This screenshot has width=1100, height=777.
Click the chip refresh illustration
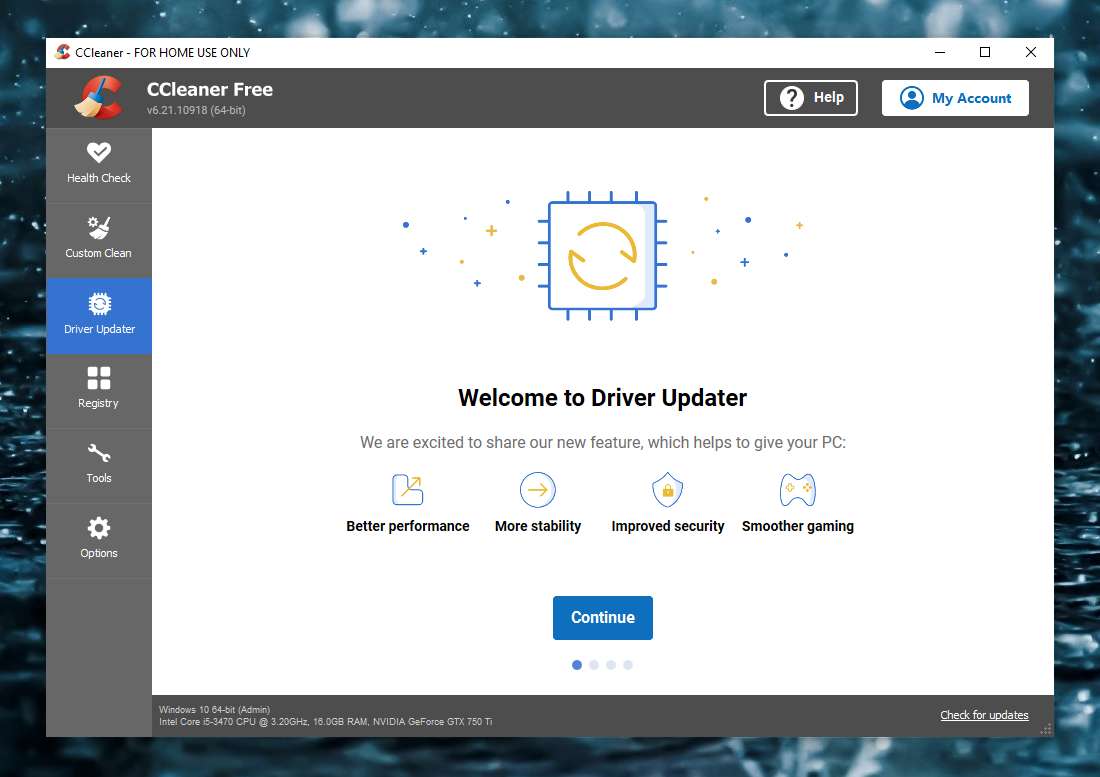click(603, 255)
